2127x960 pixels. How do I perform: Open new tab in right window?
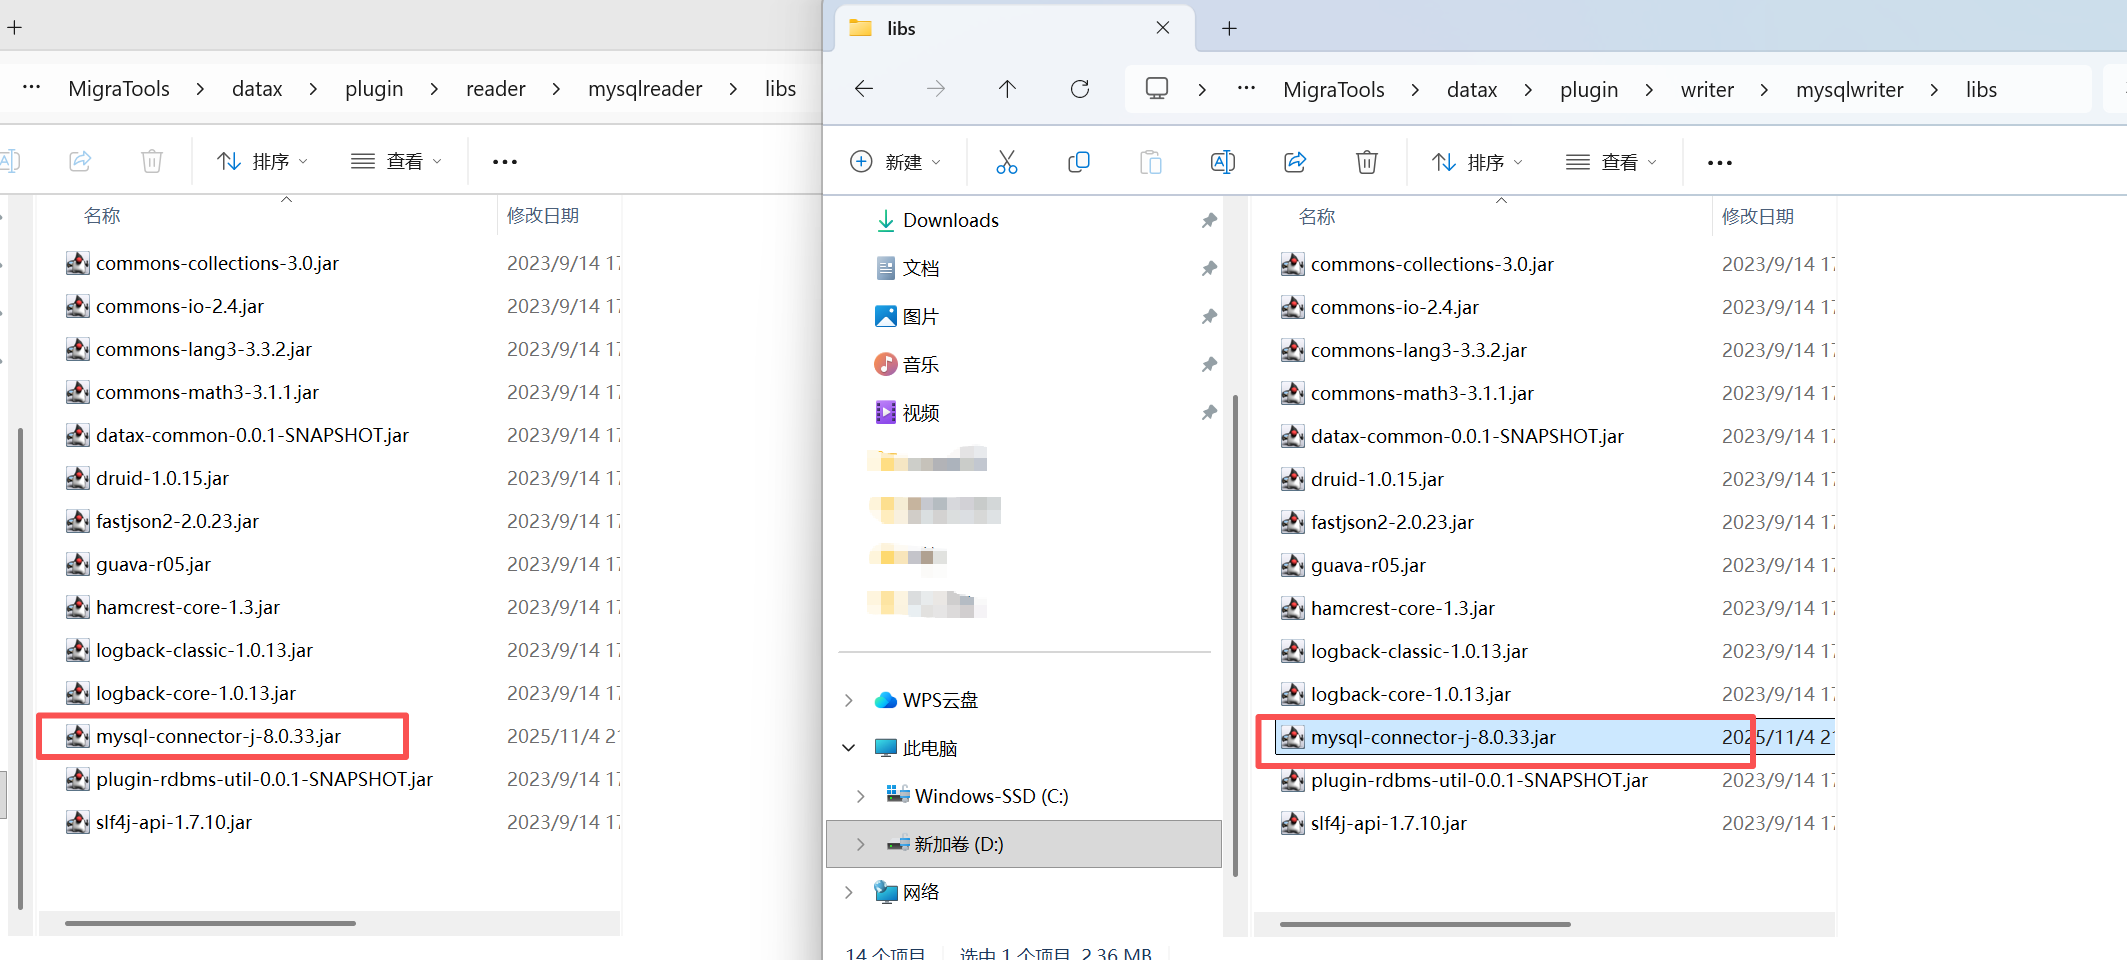tap(1229, 29)
